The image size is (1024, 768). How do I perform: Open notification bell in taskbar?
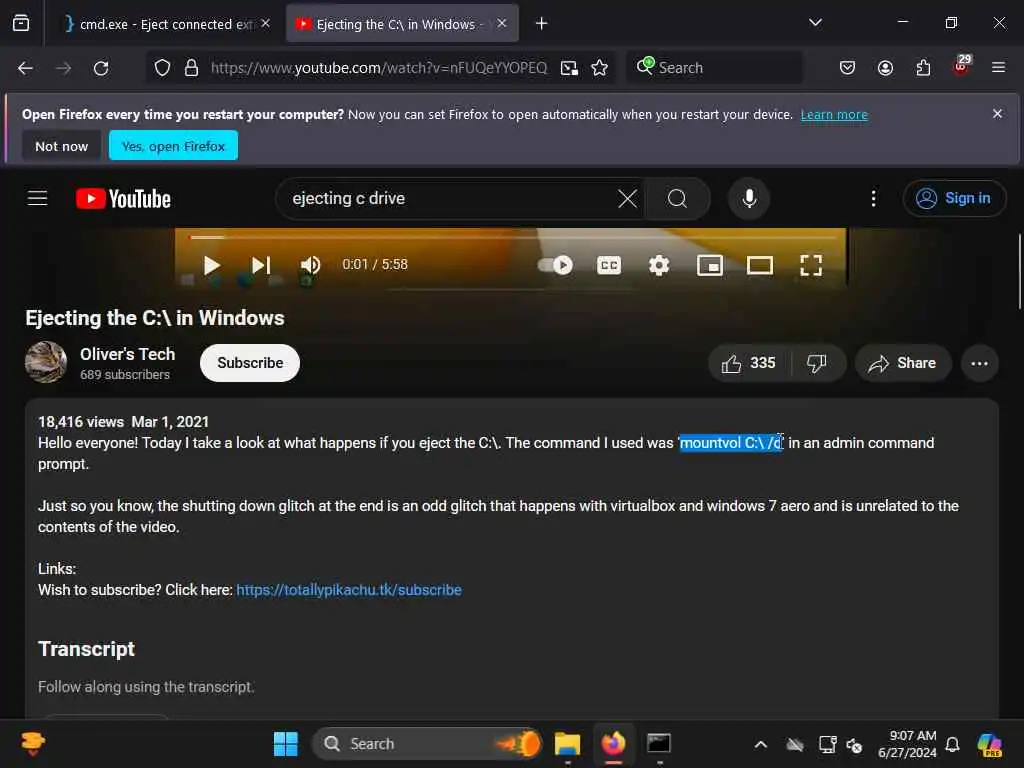[x=952, y=744]
